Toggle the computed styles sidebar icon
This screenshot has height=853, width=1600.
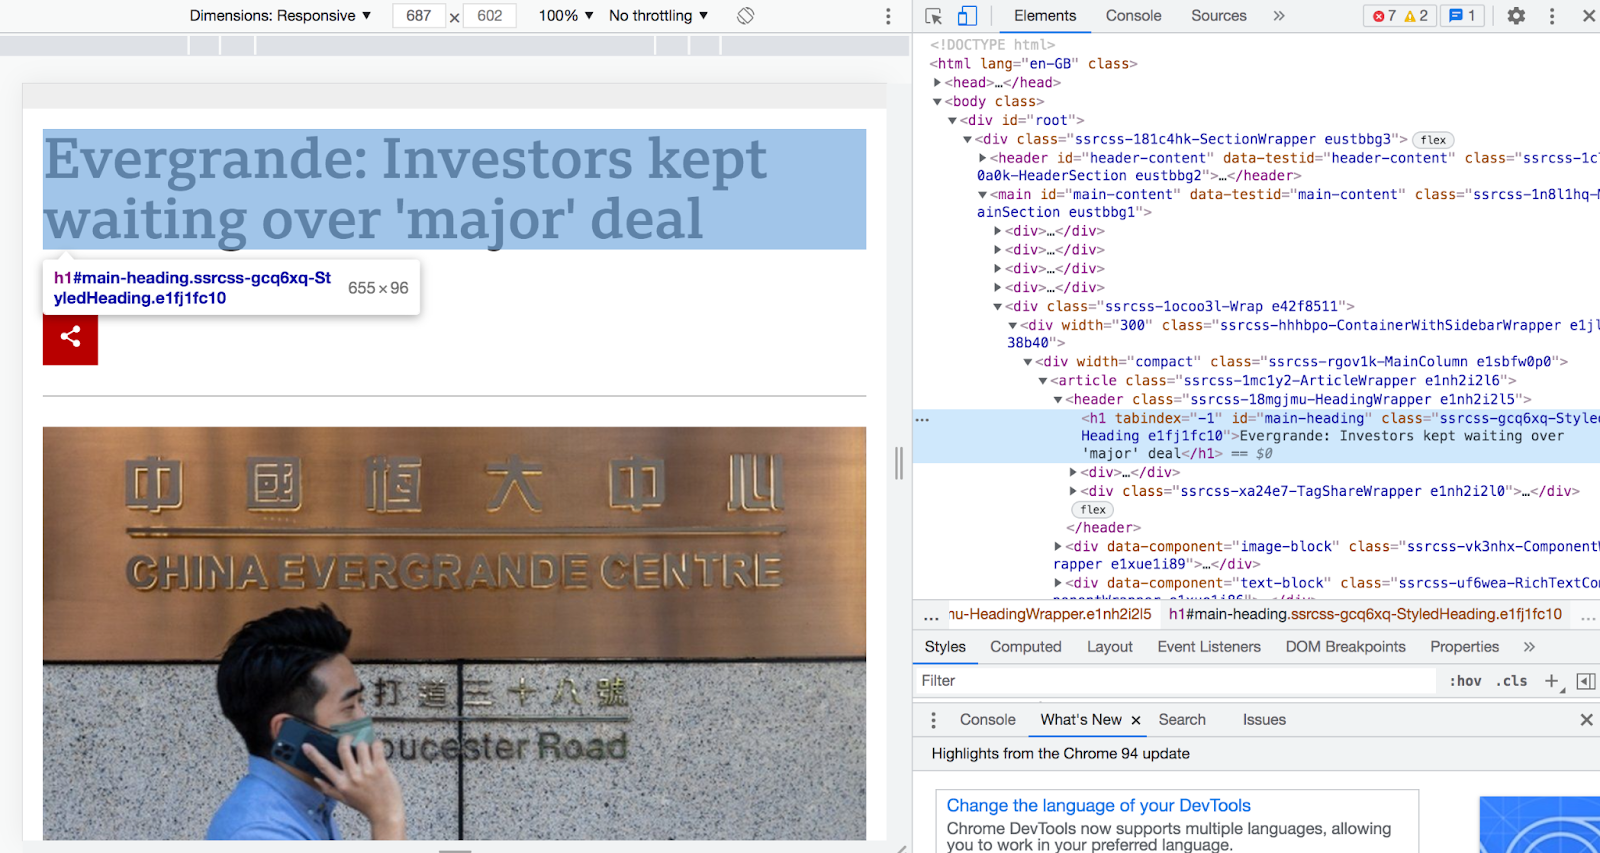click(1586, 681)
